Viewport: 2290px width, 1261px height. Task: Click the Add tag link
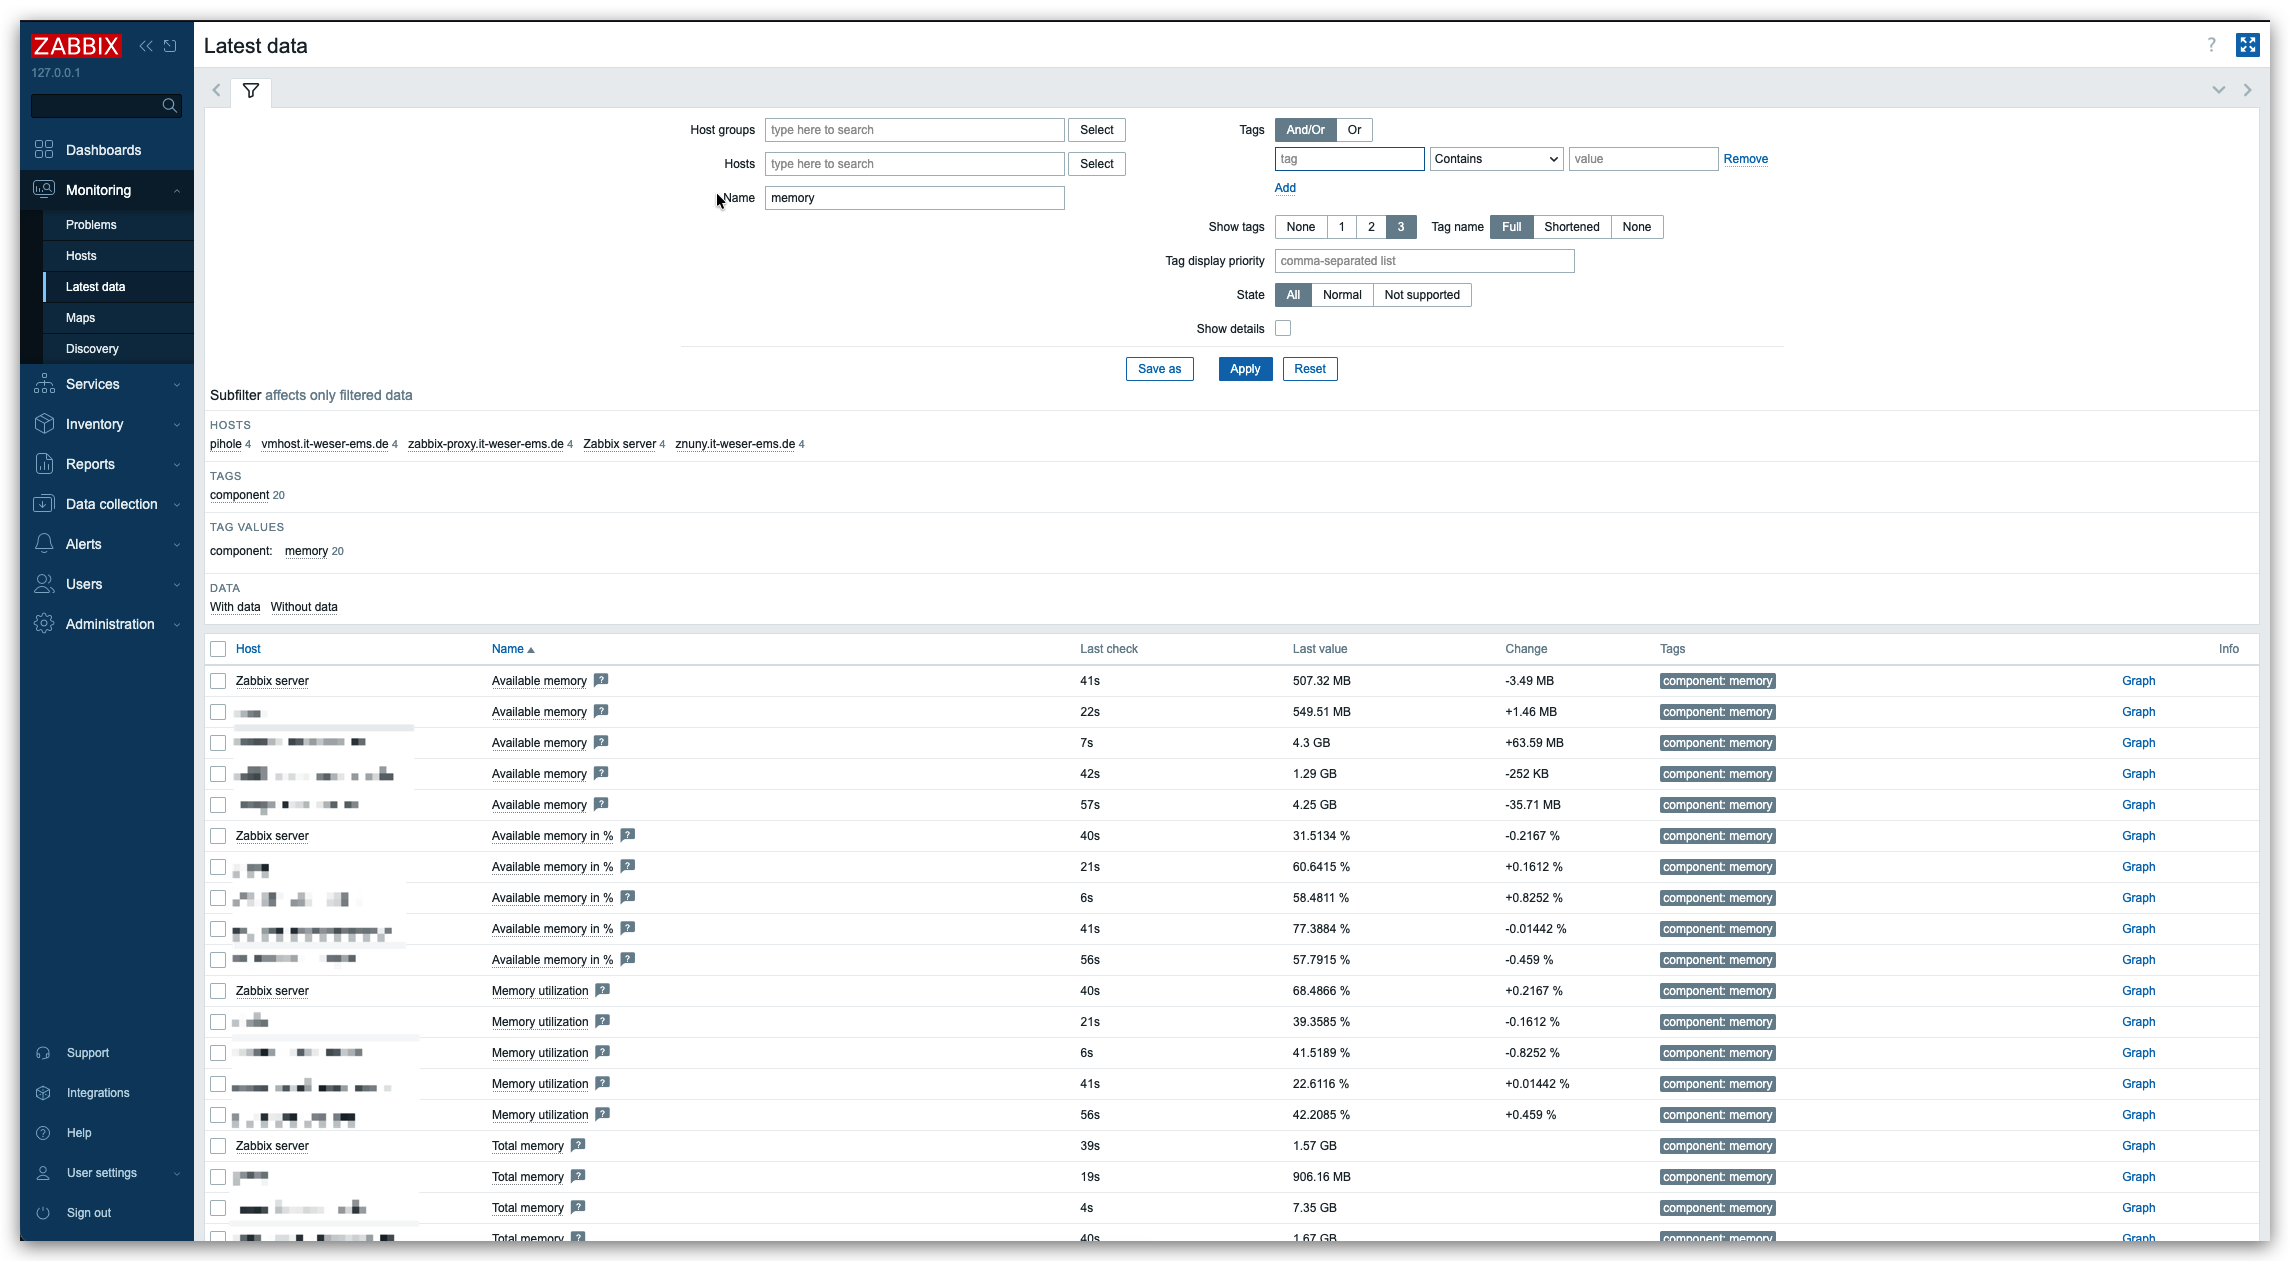click(x=1285, y=188)
